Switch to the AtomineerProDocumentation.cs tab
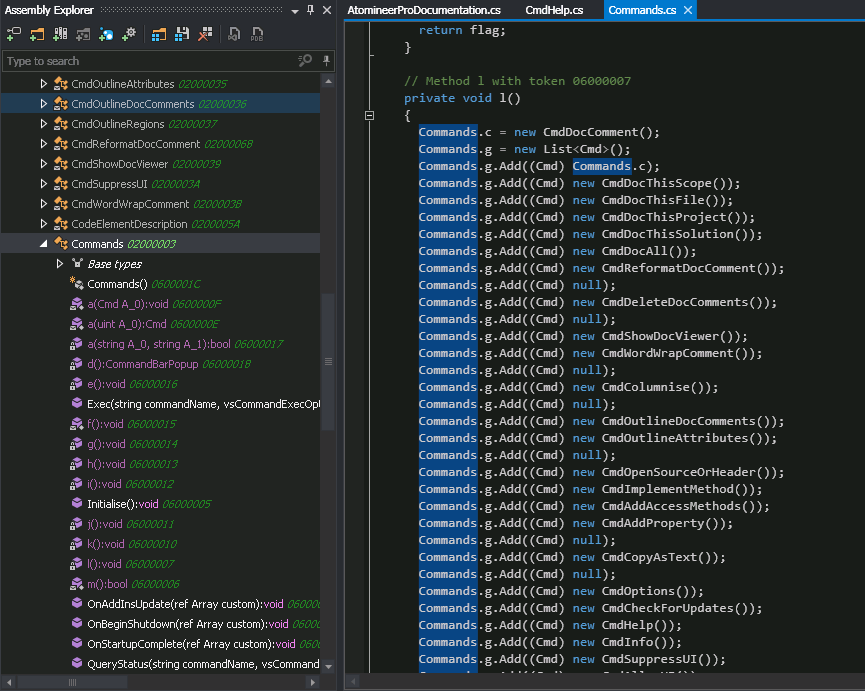This screenshot has height=691, width=865. coord(424,10)
